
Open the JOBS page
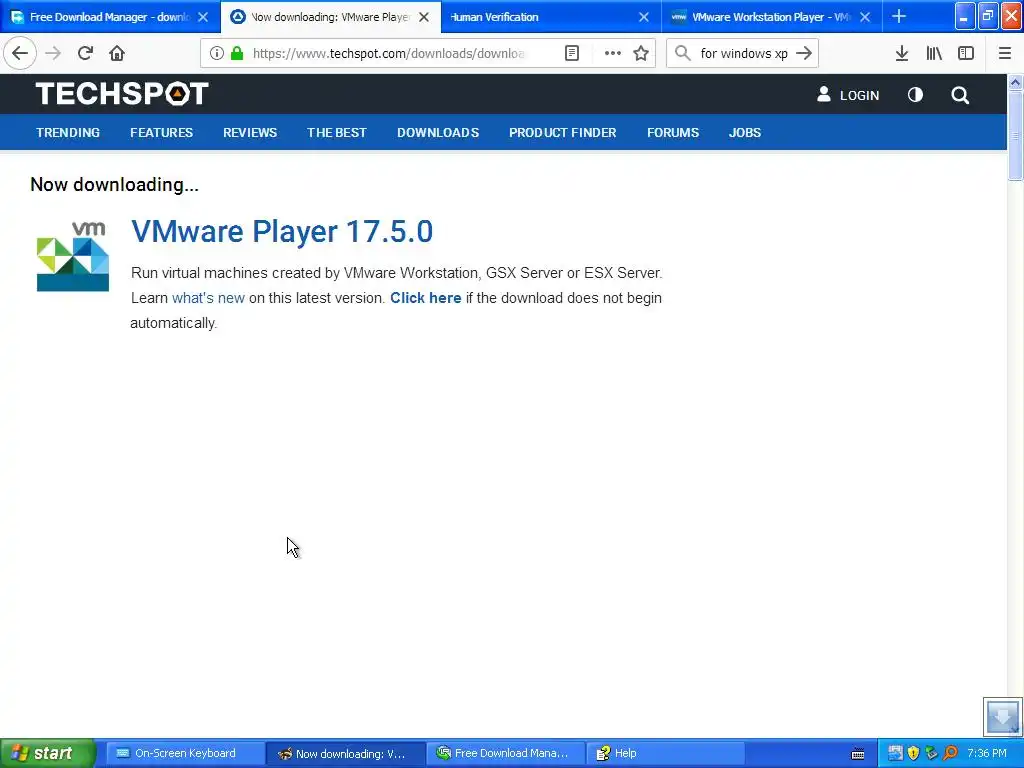click(x=745, y=133)
